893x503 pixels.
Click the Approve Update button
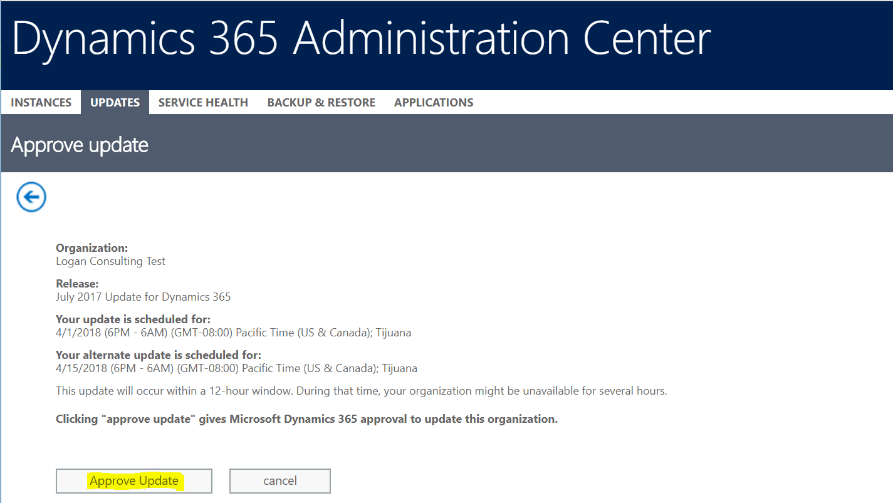134,481
